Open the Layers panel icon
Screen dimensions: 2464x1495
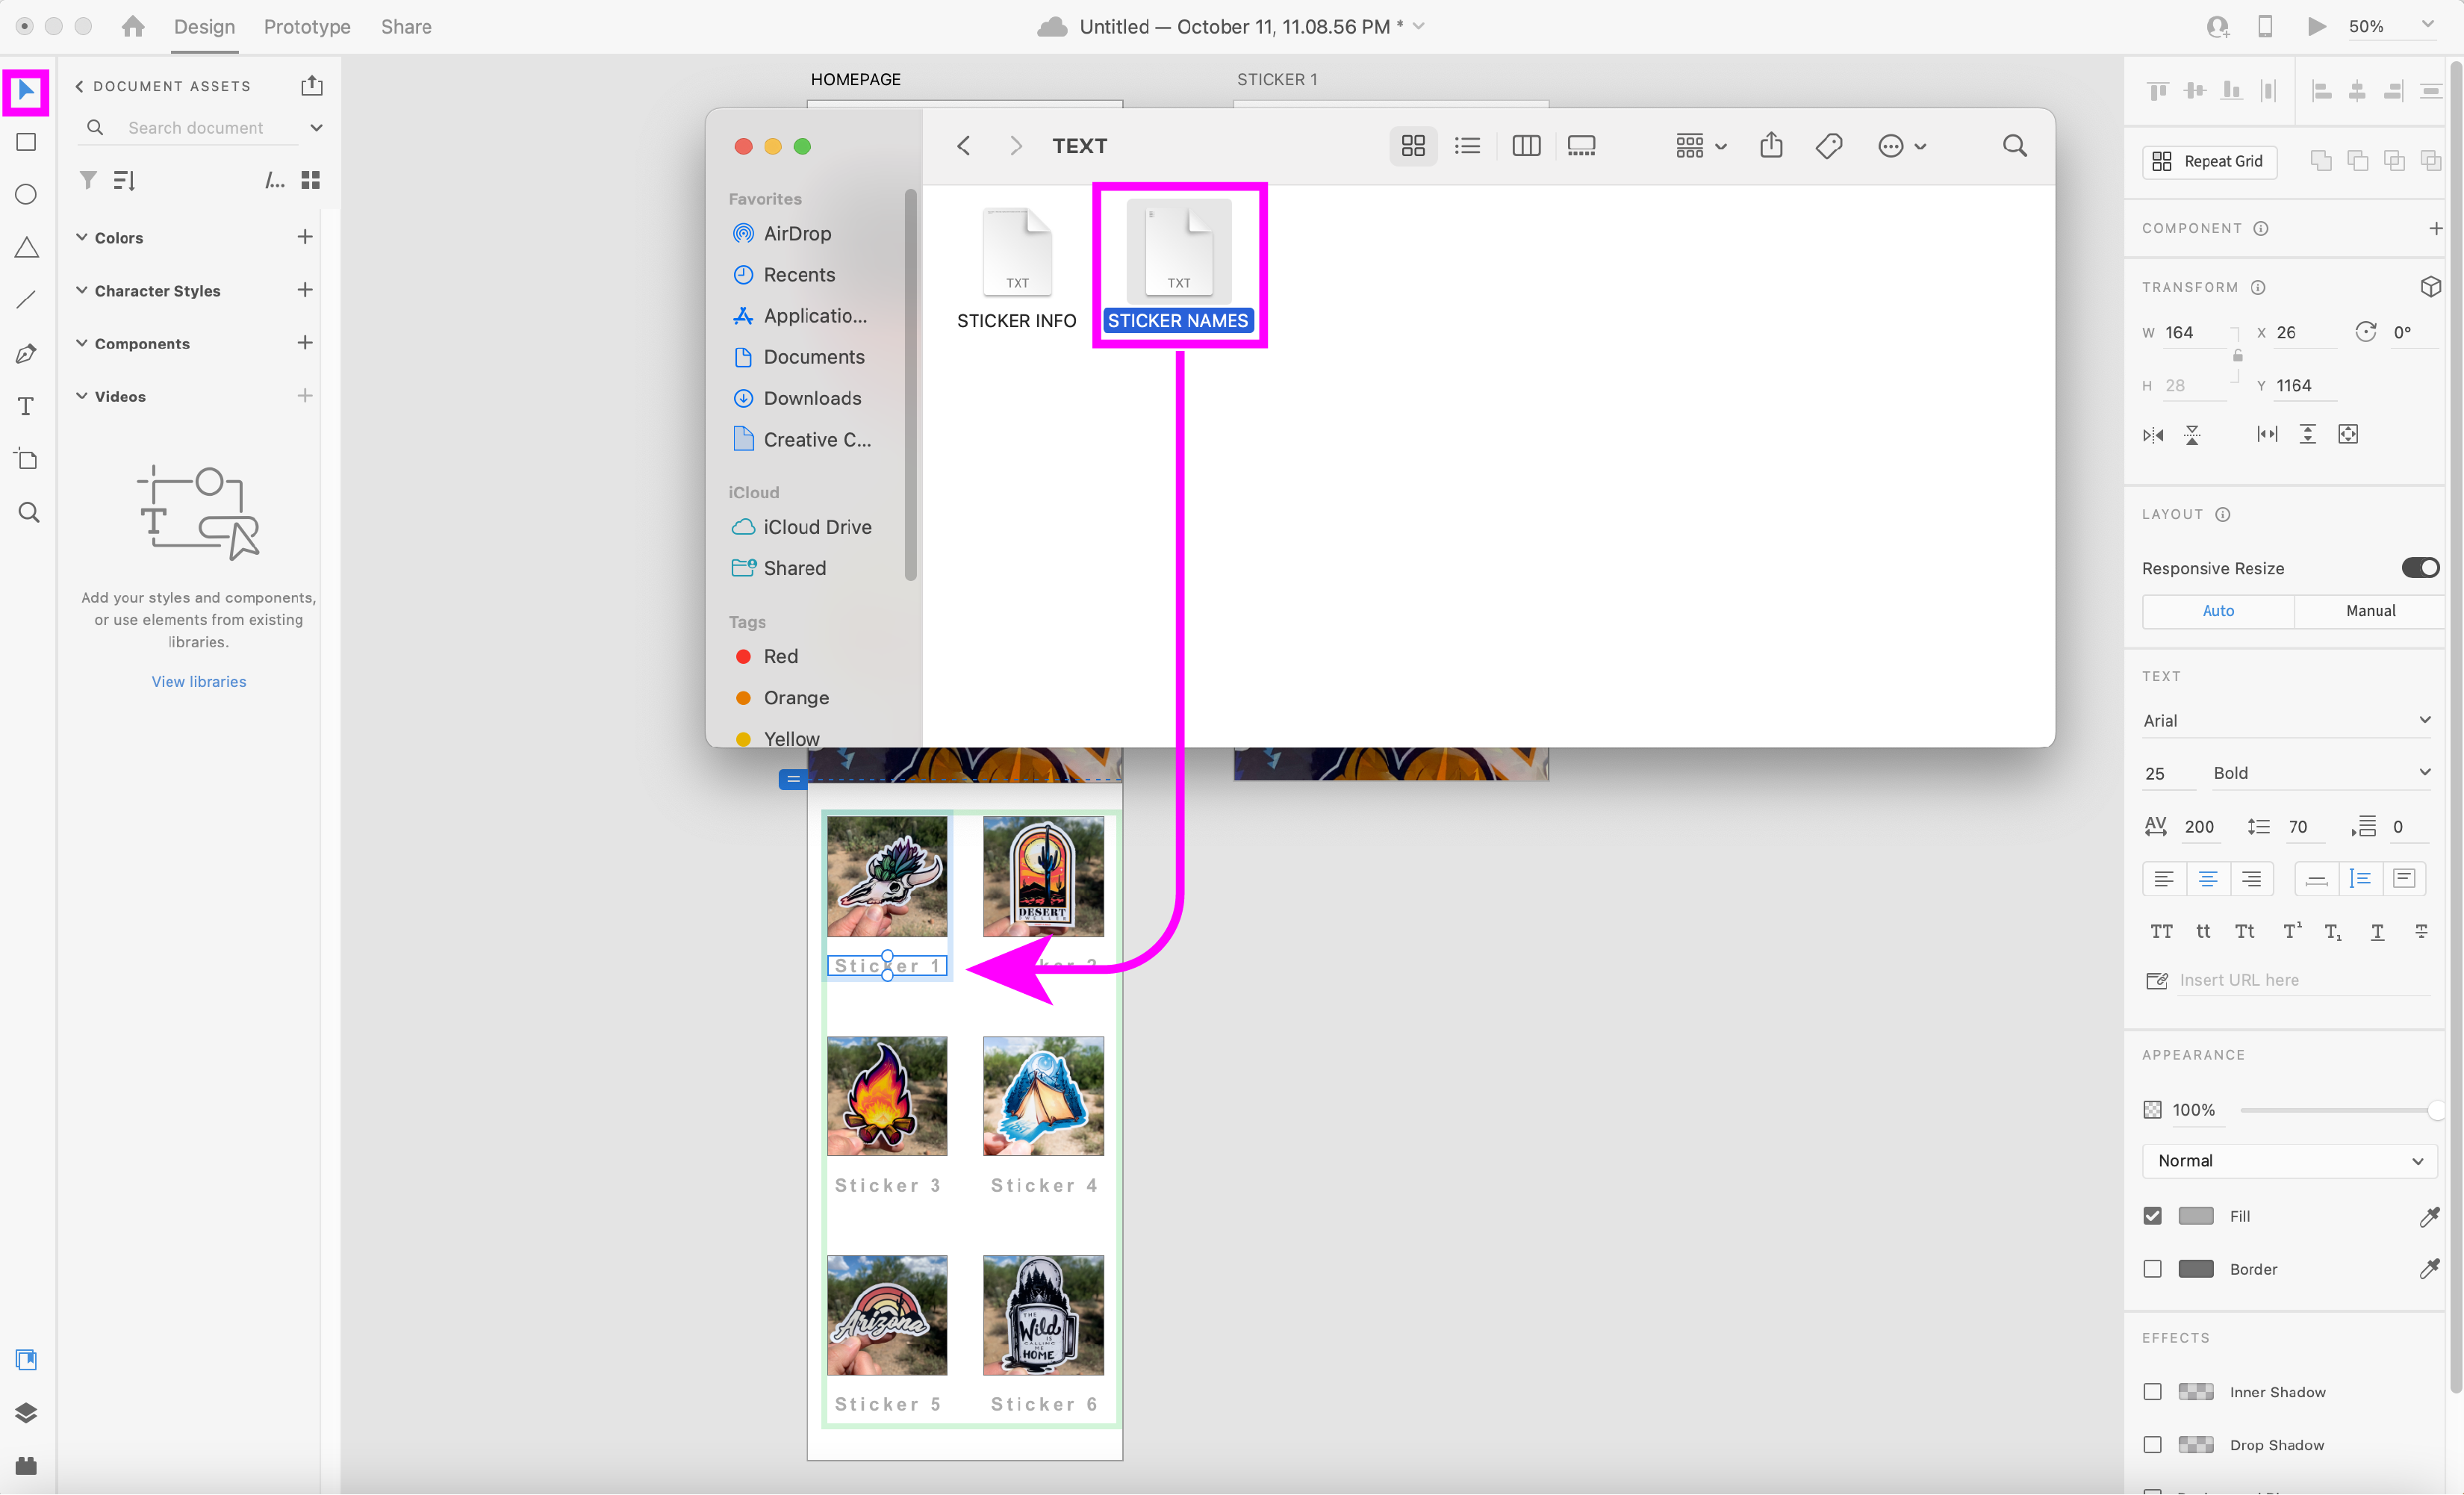pyautogui.click(x=27, y=1412)
